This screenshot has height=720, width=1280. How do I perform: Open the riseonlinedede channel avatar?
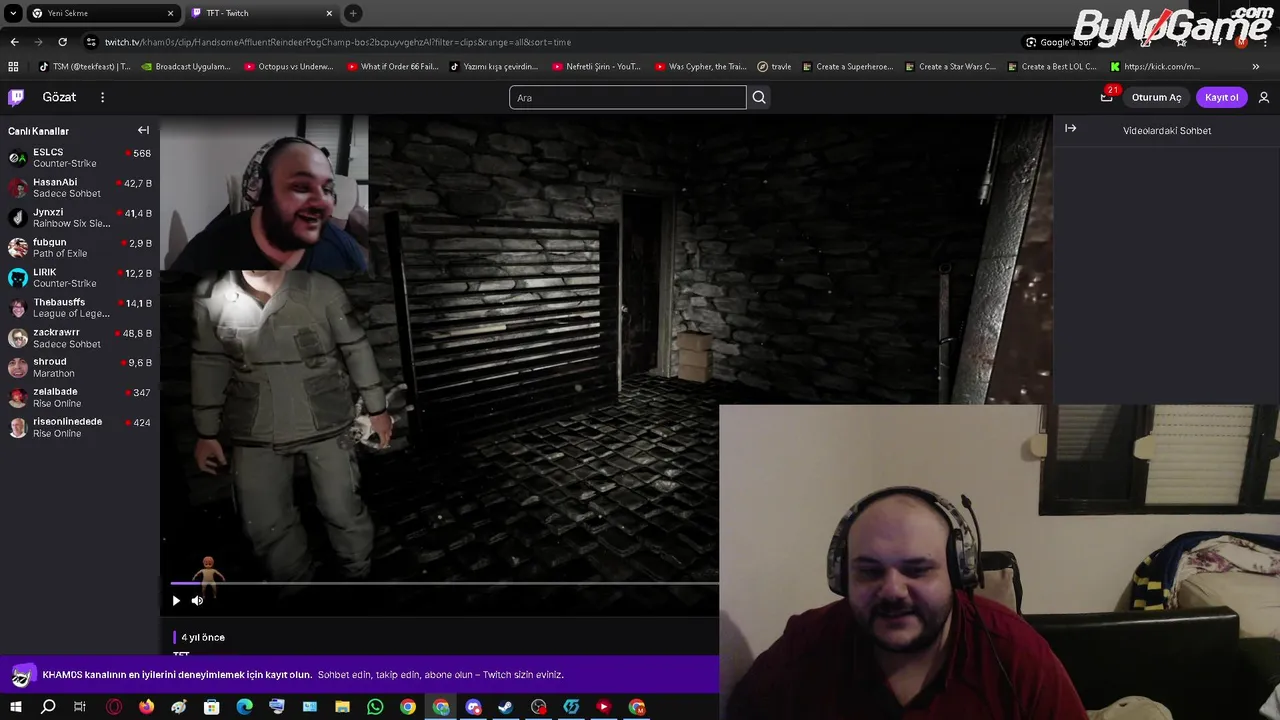pos(17,427)
